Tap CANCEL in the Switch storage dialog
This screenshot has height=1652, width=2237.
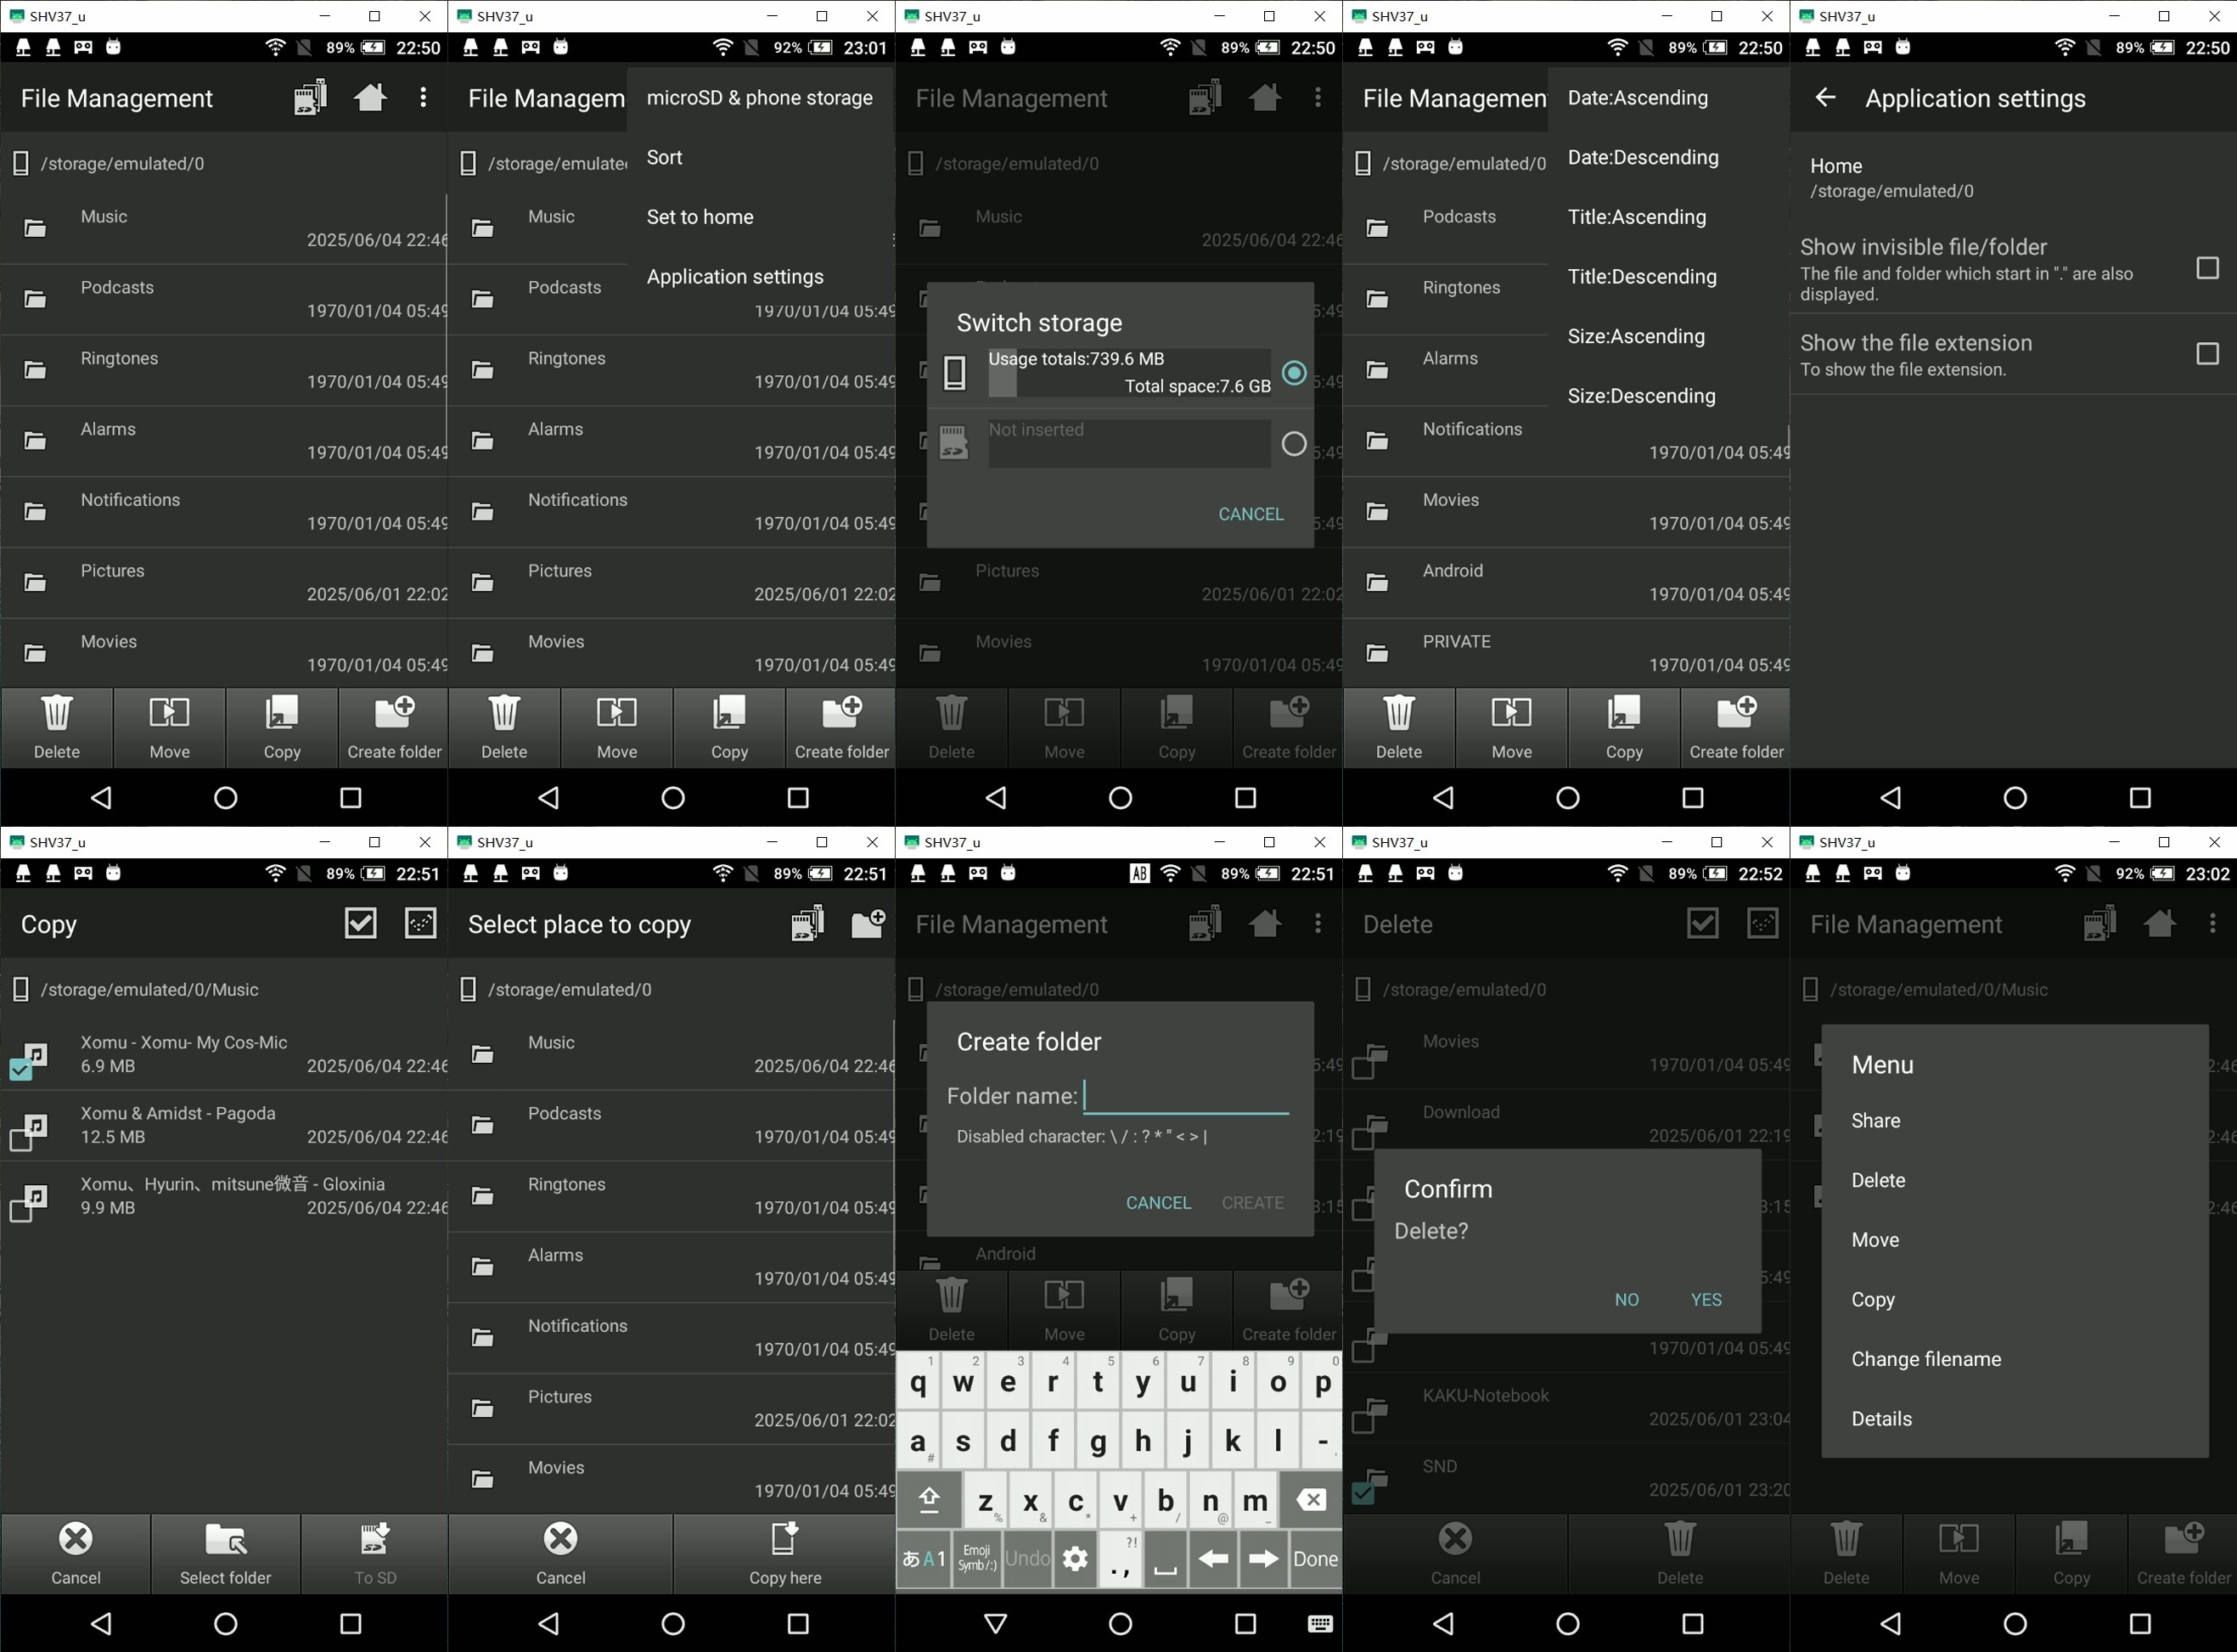[x=1250, y=514]
